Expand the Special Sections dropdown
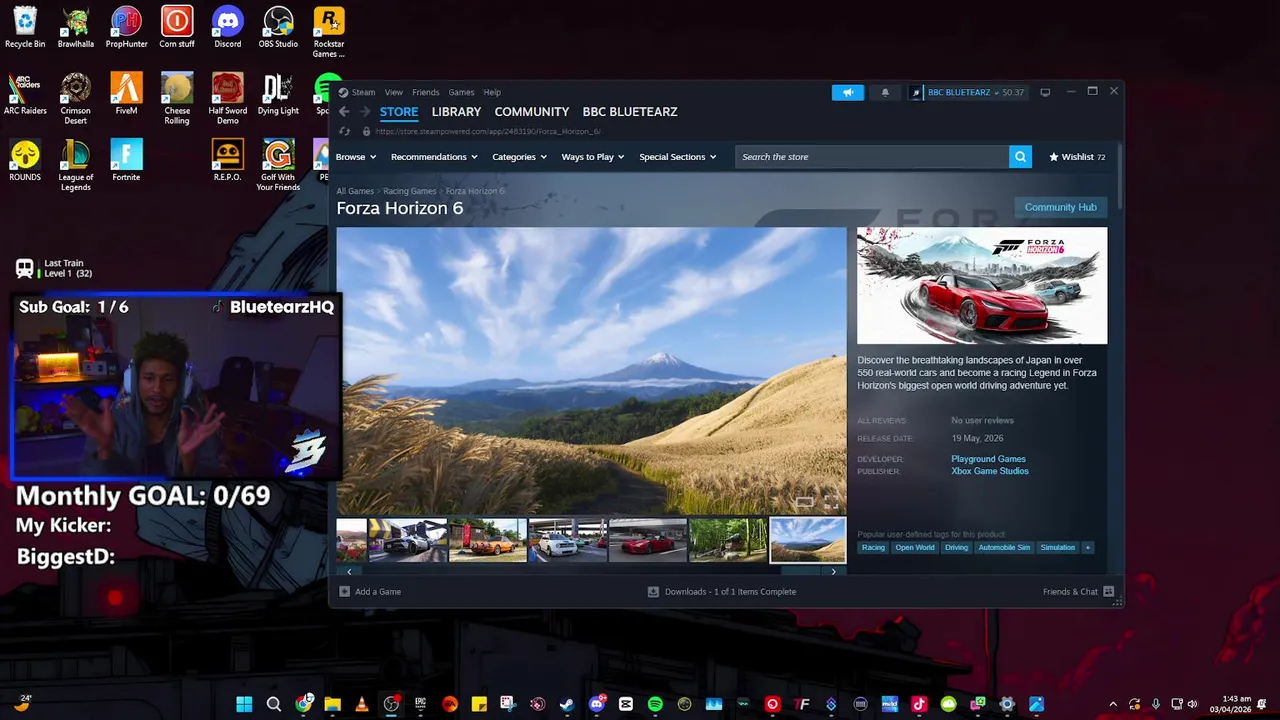 pyautogui.click(x=678, y=157)
